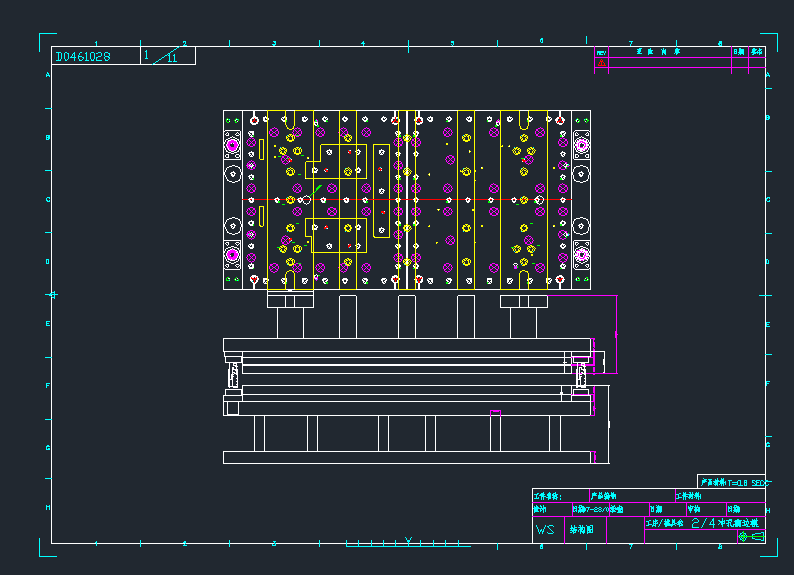This screenshot has width=794, height=575.
Task: Select the magenta vertical dimension line at right
Action: [616, 334]
